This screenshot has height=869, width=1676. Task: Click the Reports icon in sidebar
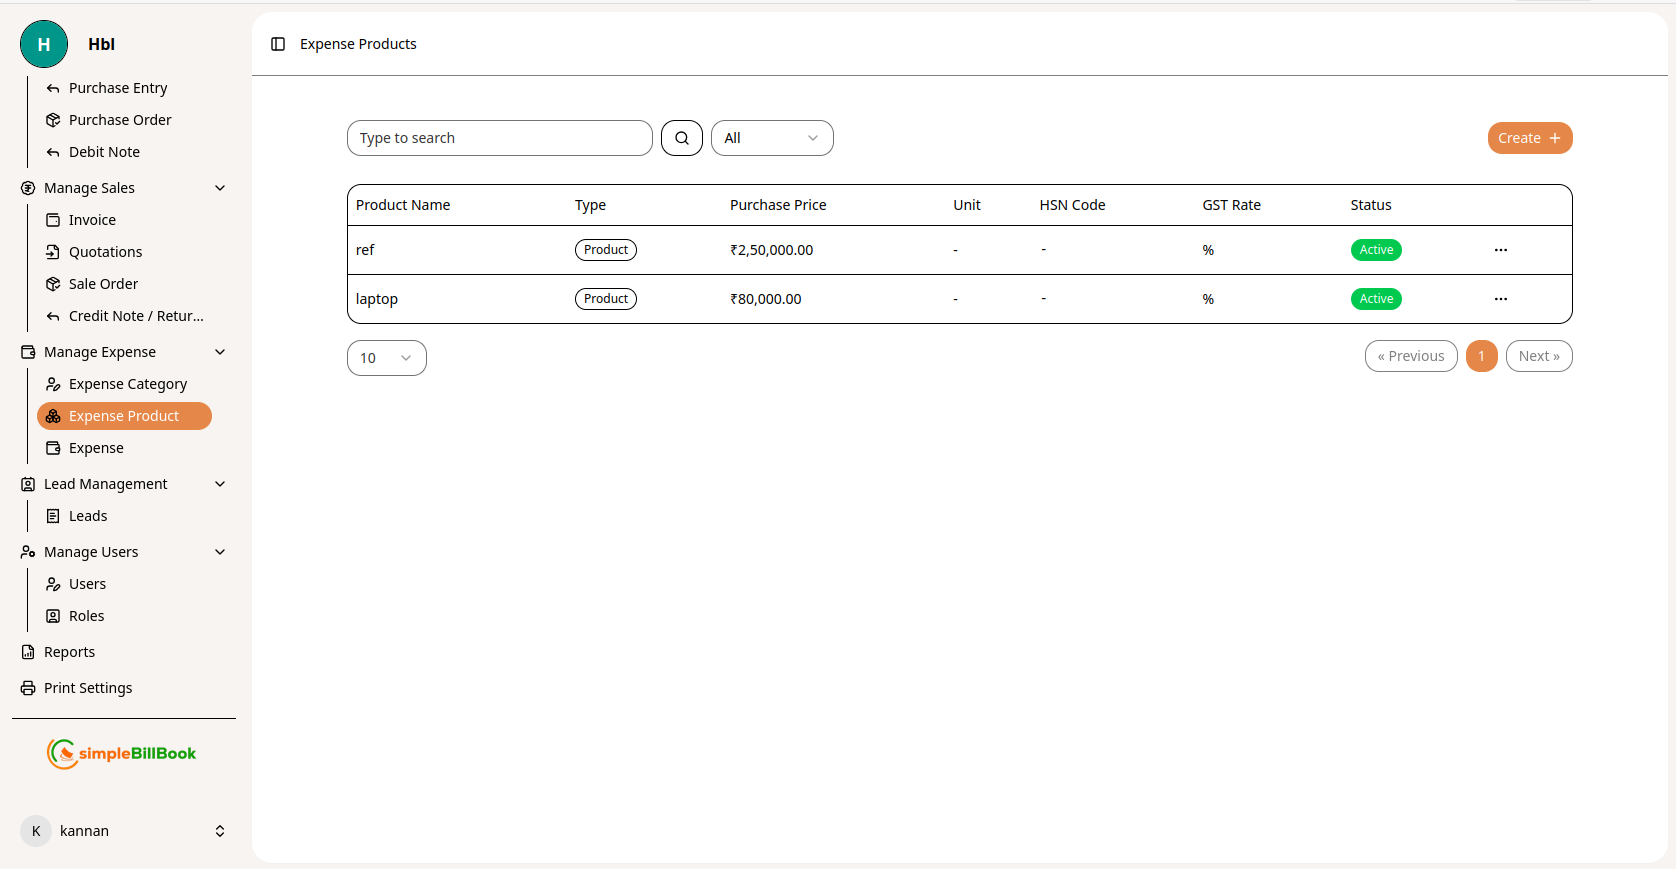28,652
